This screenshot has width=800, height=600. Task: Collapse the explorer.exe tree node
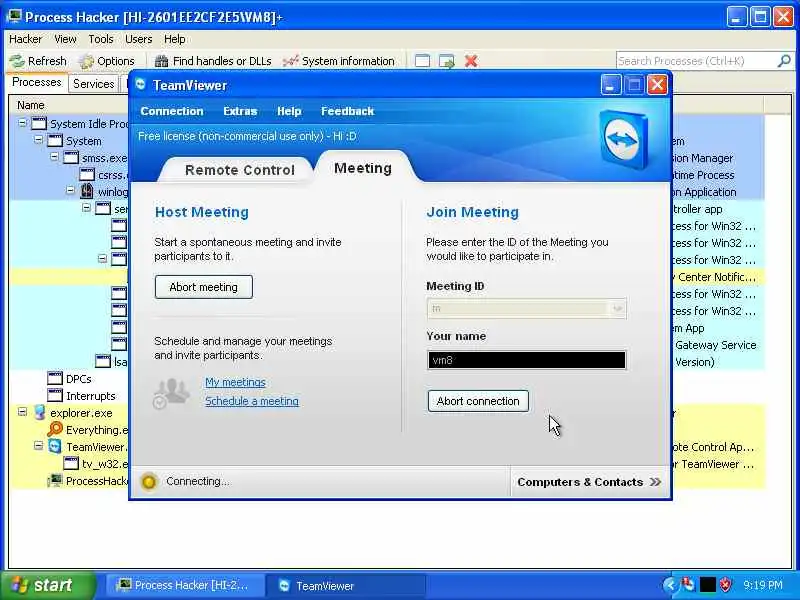pos(22,411)
